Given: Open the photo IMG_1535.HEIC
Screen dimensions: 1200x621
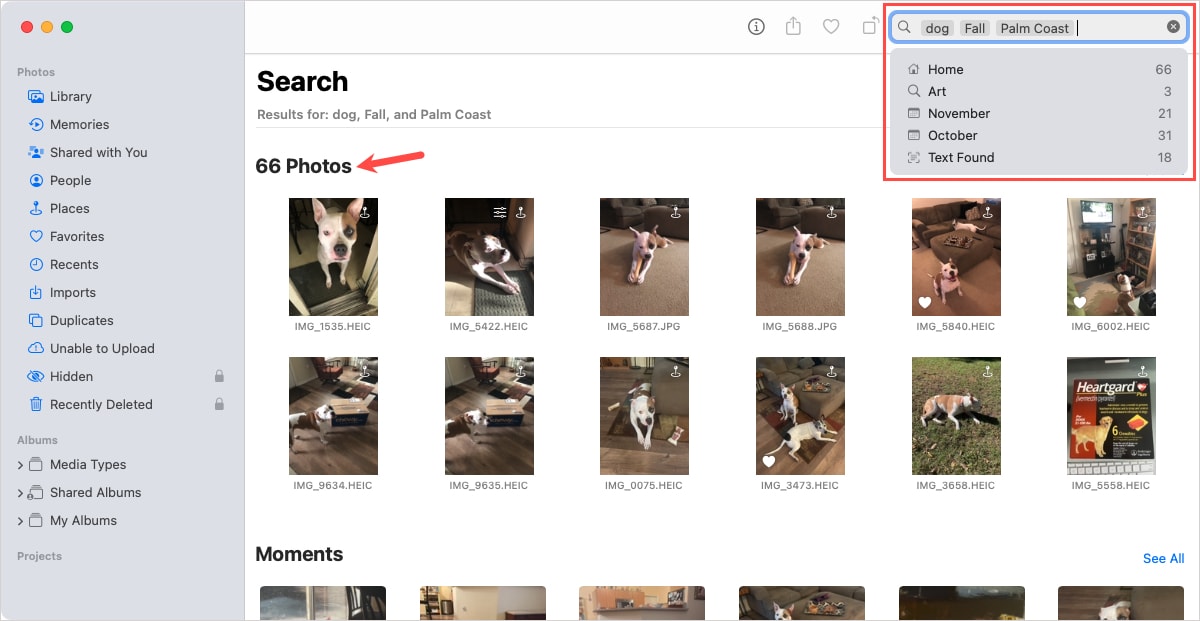Looking at the screenshot, I should [333, 256].
